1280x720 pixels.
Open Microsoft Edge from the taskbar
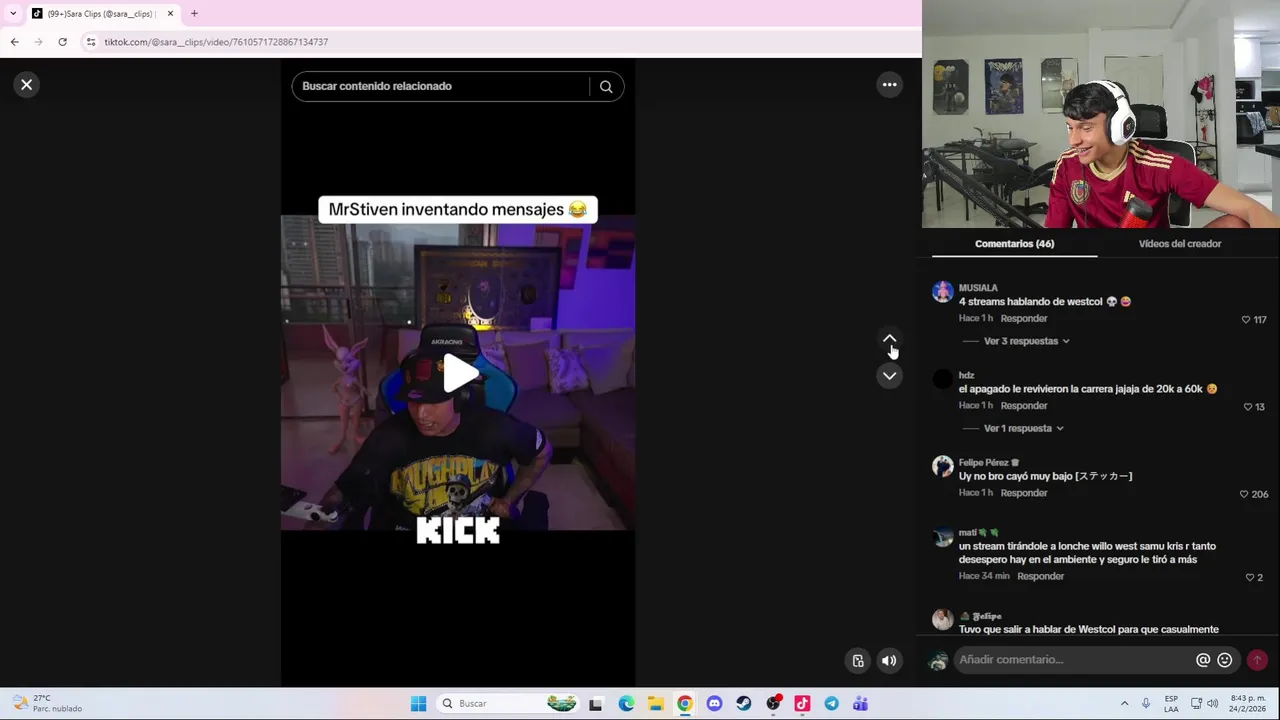pyautogui.click(x=626, y=704)
